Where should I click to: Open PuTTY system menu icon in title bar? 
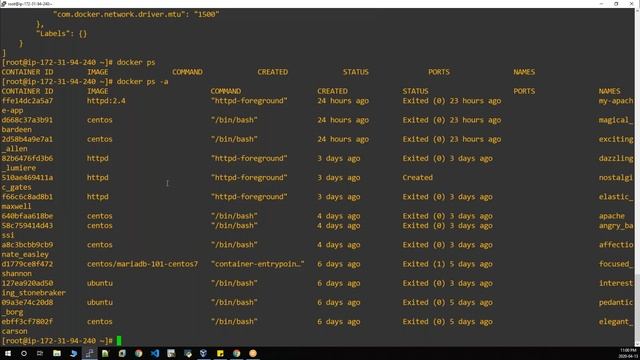[3, 4]
